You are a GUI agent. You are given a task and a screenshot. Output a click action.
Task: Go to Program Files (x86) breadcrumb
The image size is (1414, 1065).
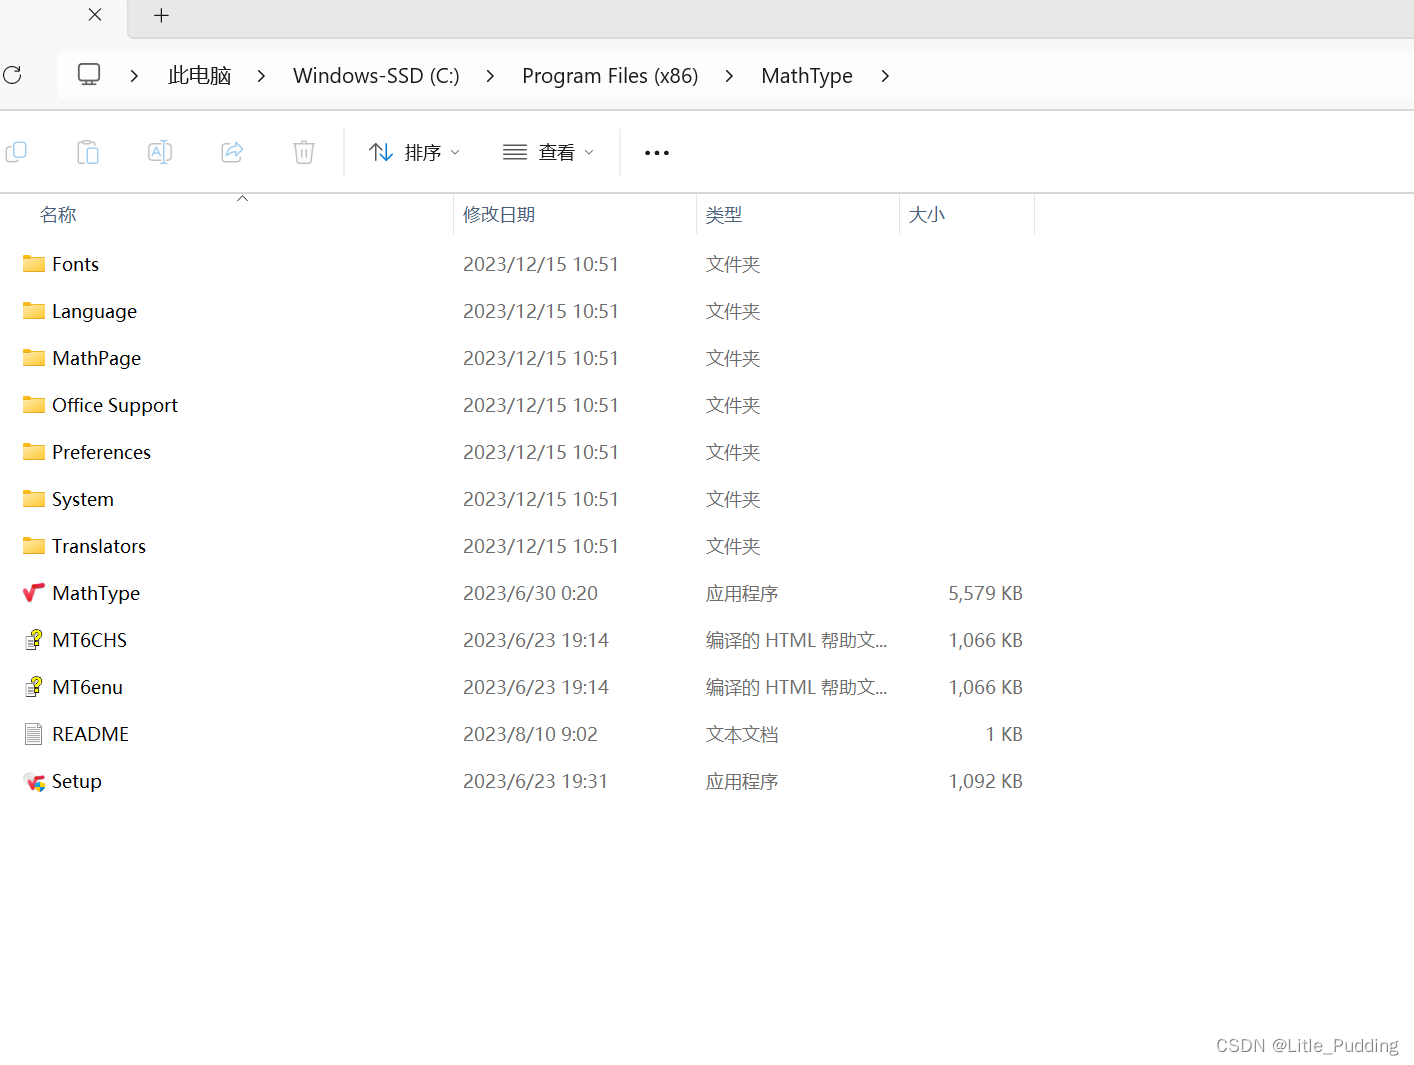pos(610,76)
